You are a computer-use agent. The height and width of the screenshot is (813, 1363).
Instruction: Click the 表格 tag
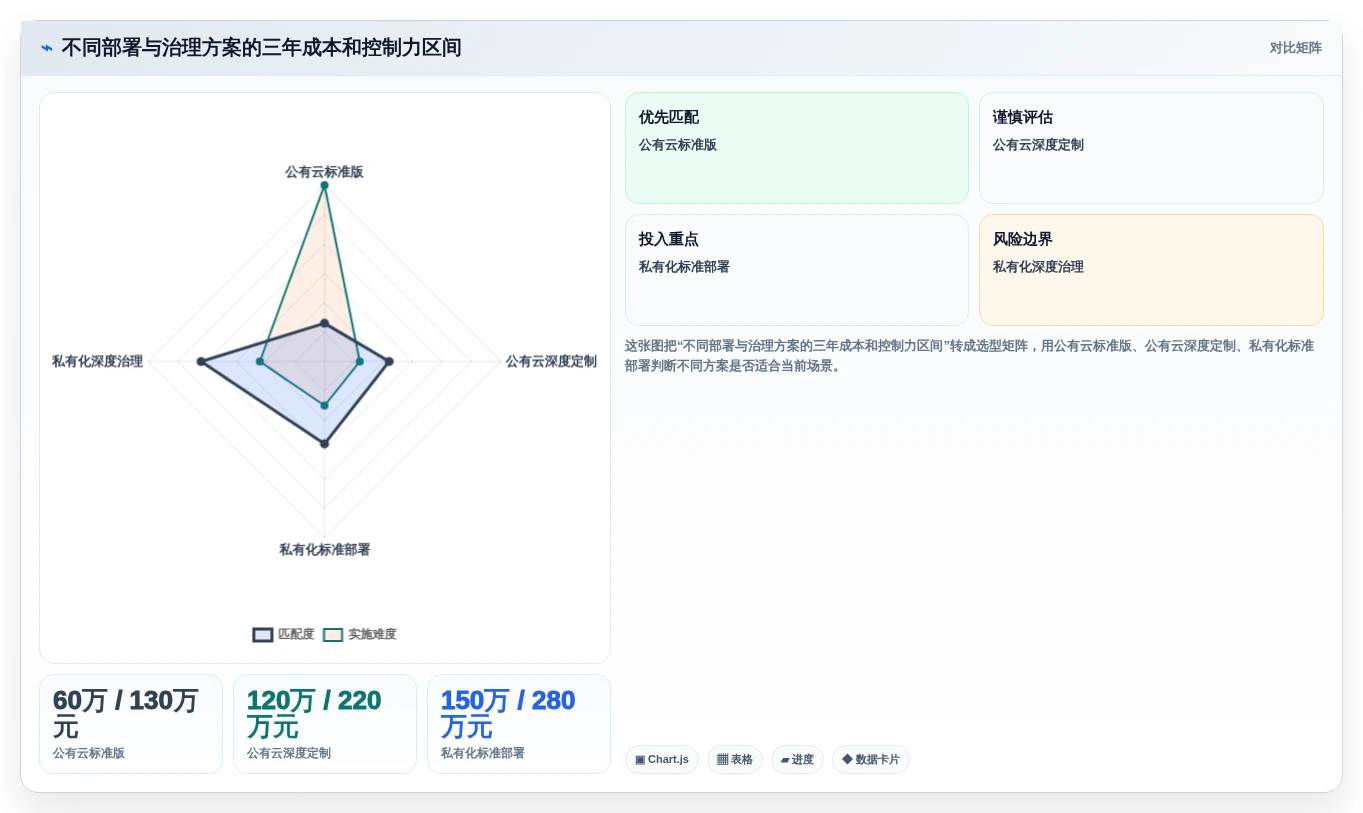pyautogui.click(x=735, y=759)
